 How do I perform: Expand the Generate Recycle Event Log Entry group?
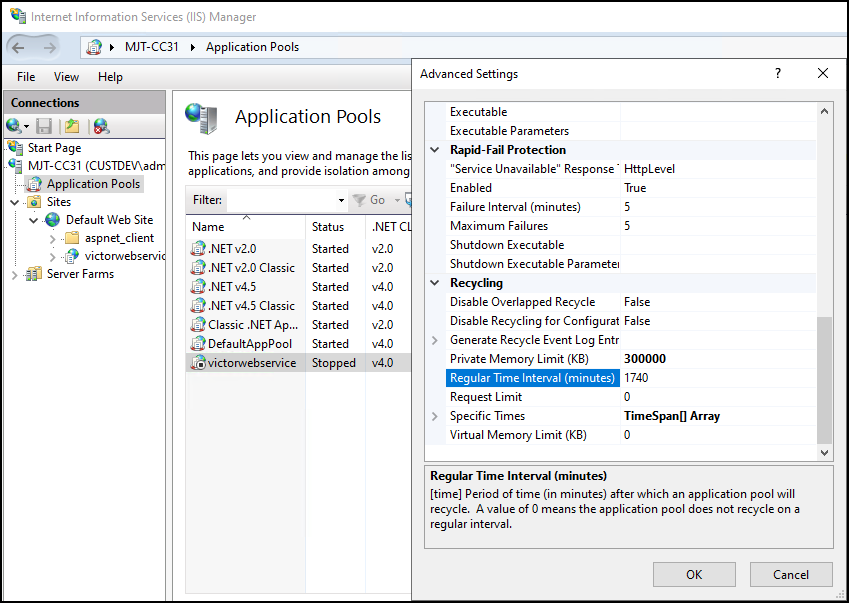click(433, 339)
